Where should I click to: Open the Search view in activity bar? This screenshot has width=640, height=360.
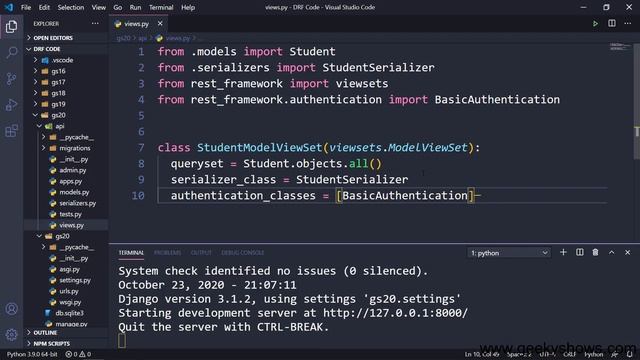11,52
